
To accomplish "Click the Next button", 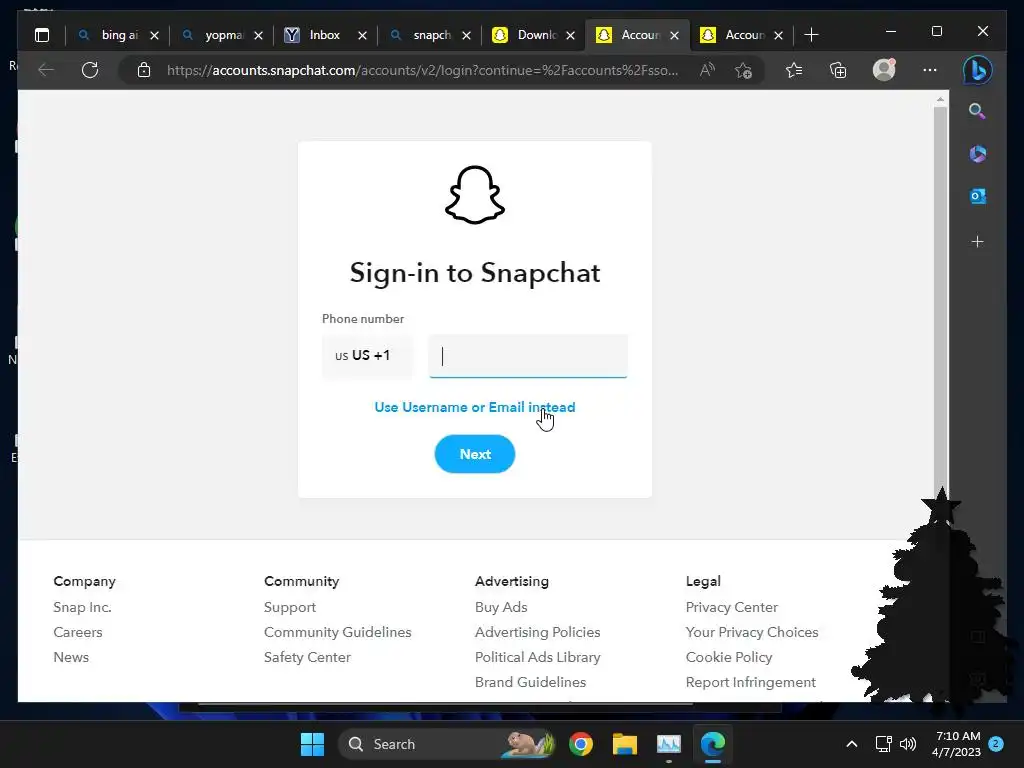I will (x=475, y=454).
